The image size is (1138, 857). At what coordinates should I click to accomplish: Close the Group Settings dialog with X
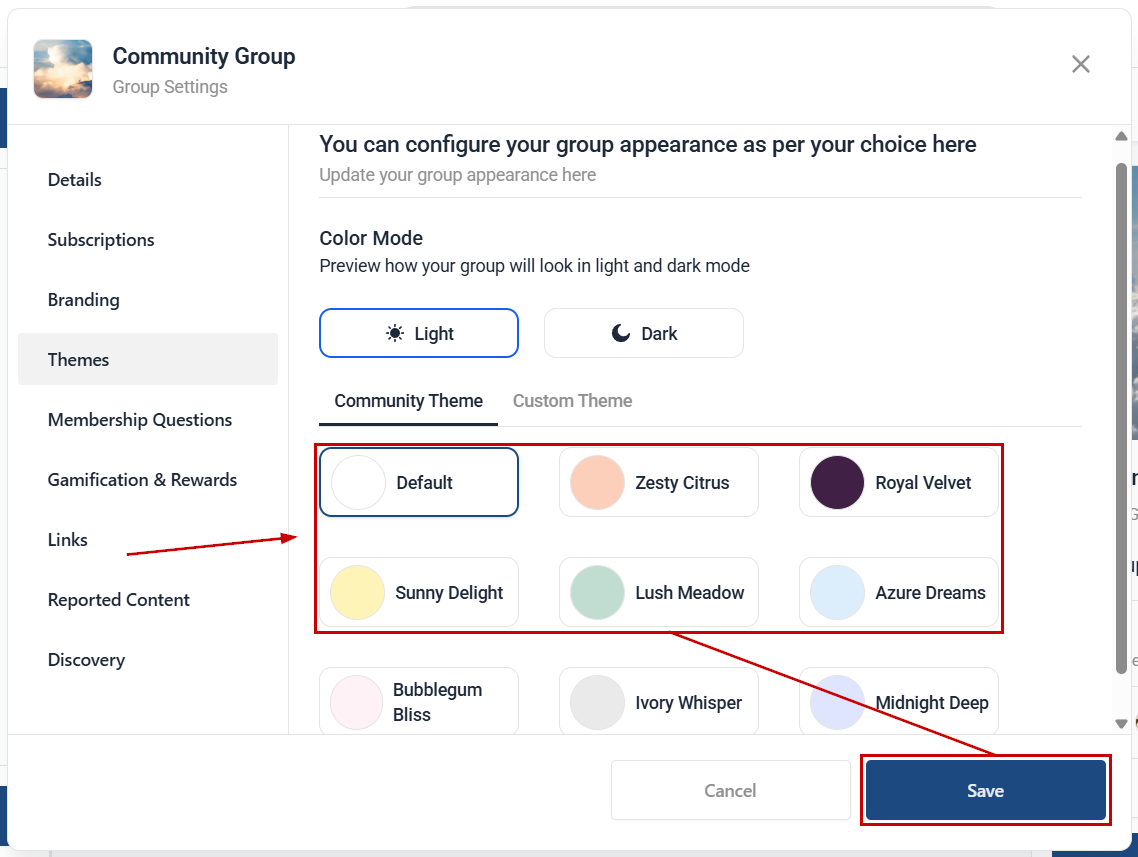point(1081,64)
